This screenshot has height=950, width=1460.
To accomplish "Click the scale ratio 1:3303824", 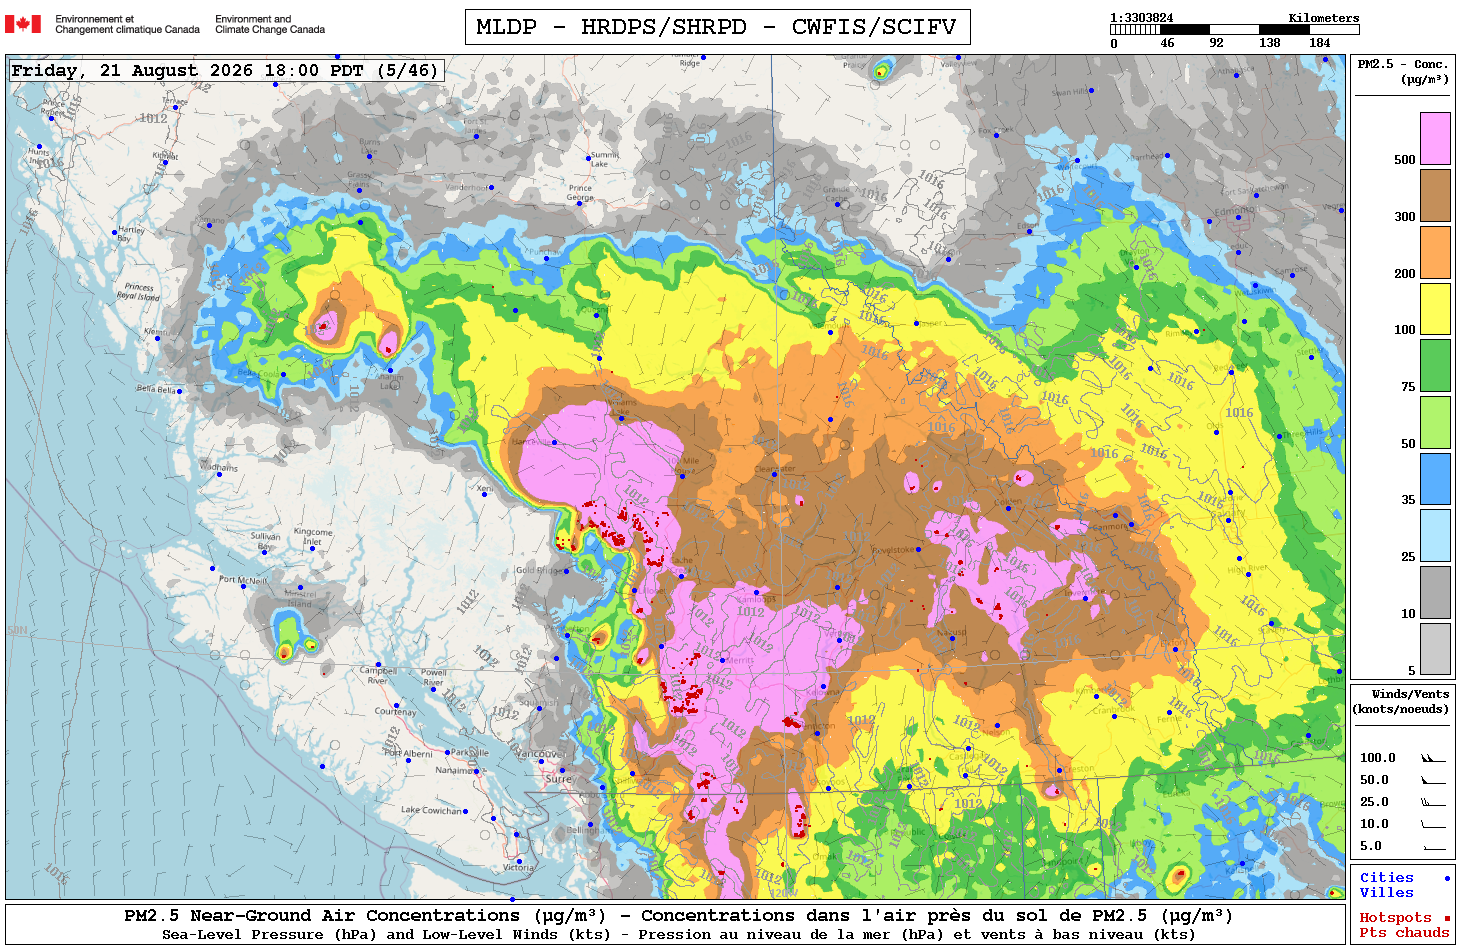I will click(x=1141, y=18).
